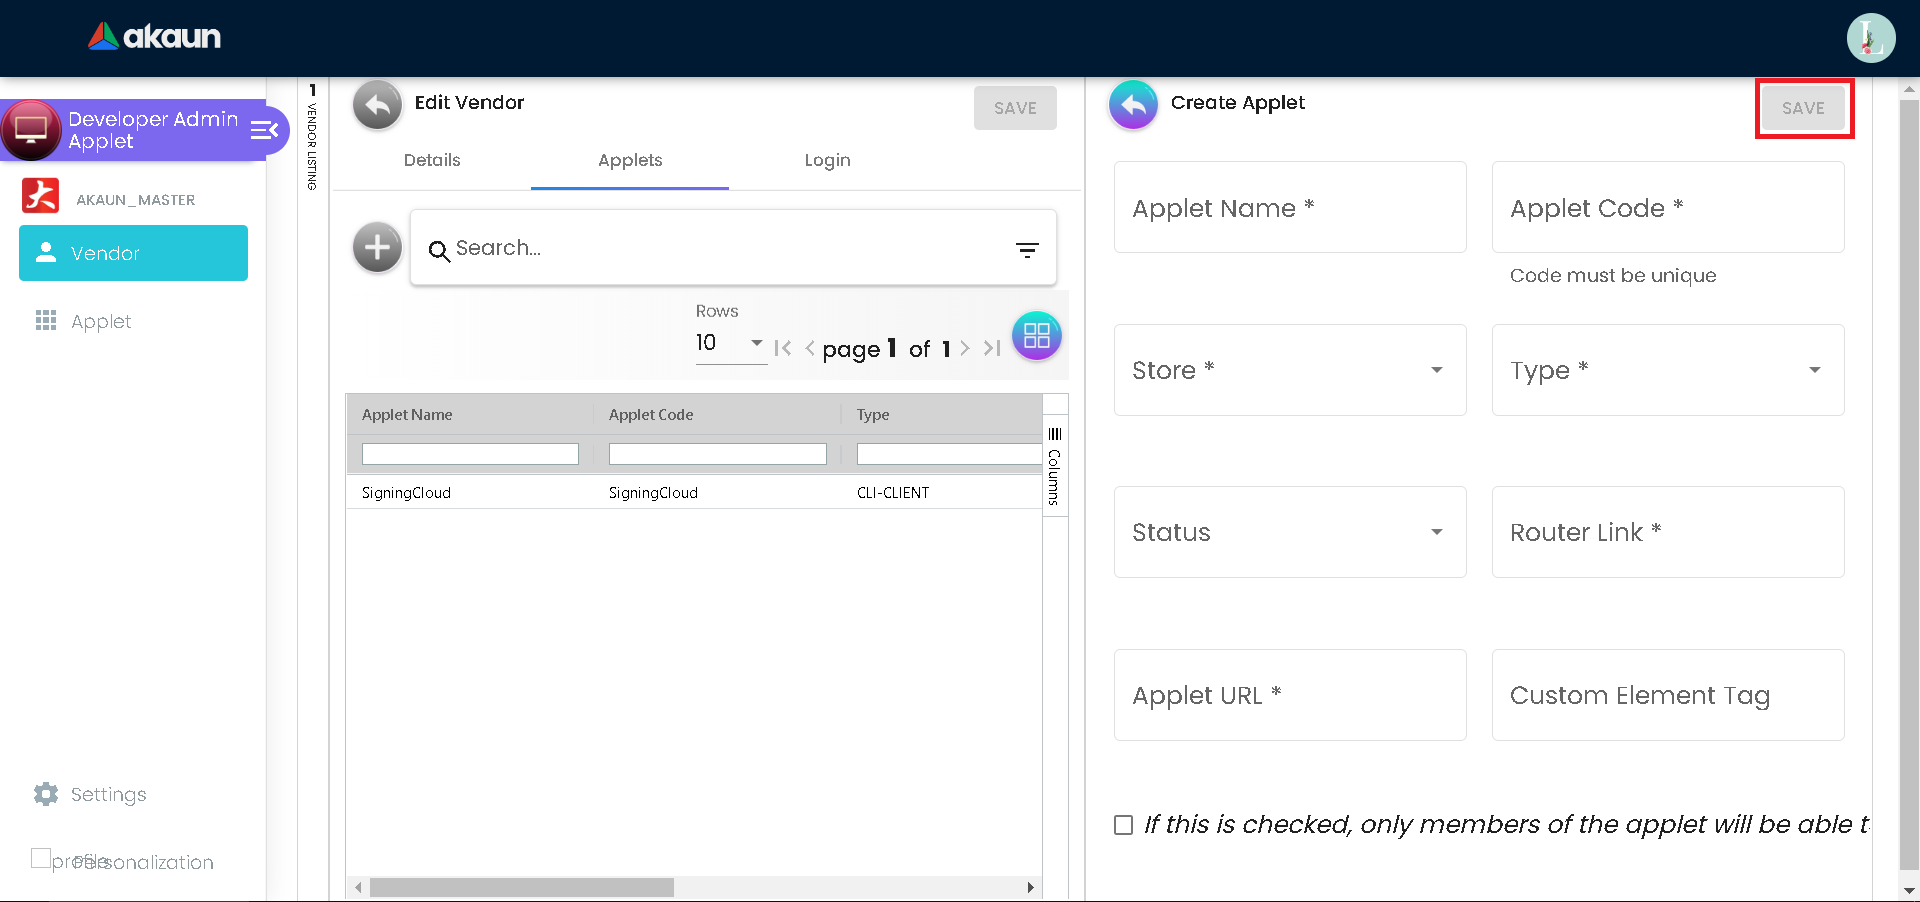
Task: Click the Edit Vendor back arrow
Action: [377, 104]
